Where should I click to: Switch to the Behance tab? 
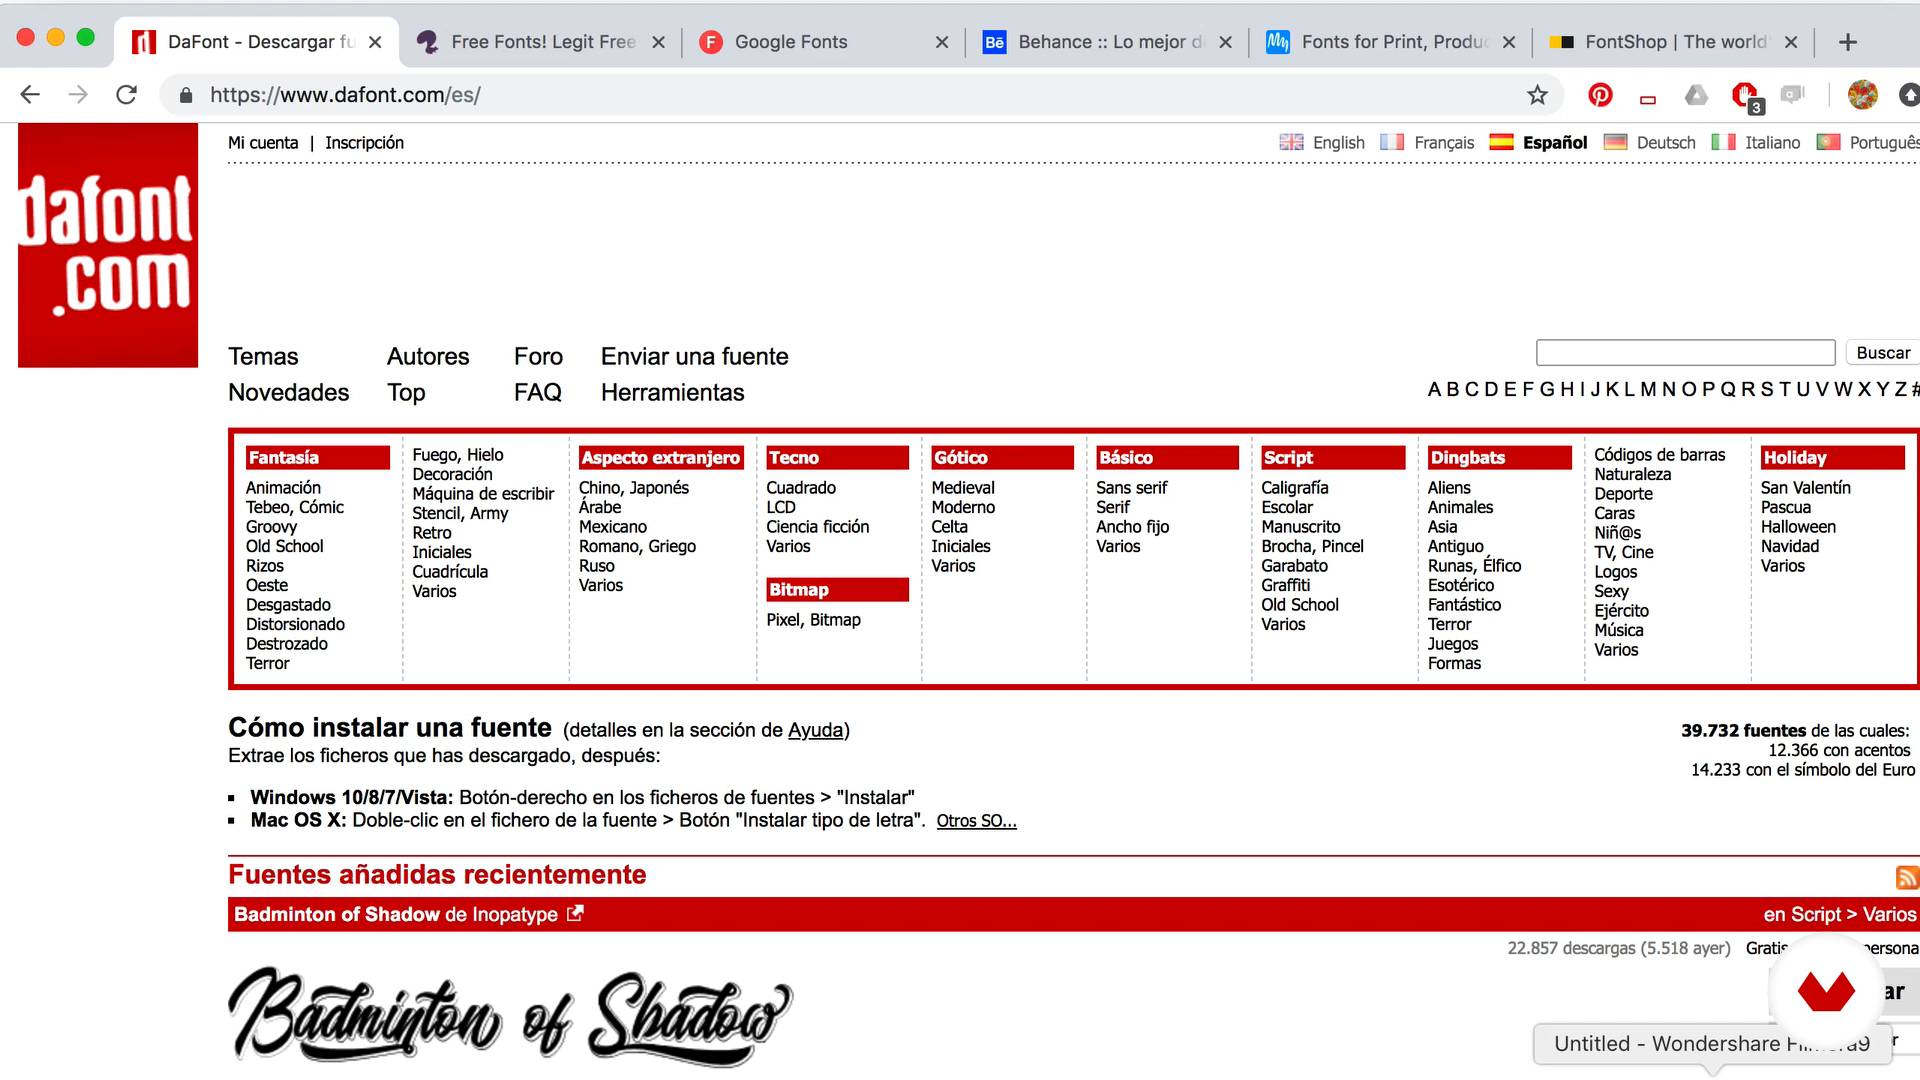tap(1105, 42)
